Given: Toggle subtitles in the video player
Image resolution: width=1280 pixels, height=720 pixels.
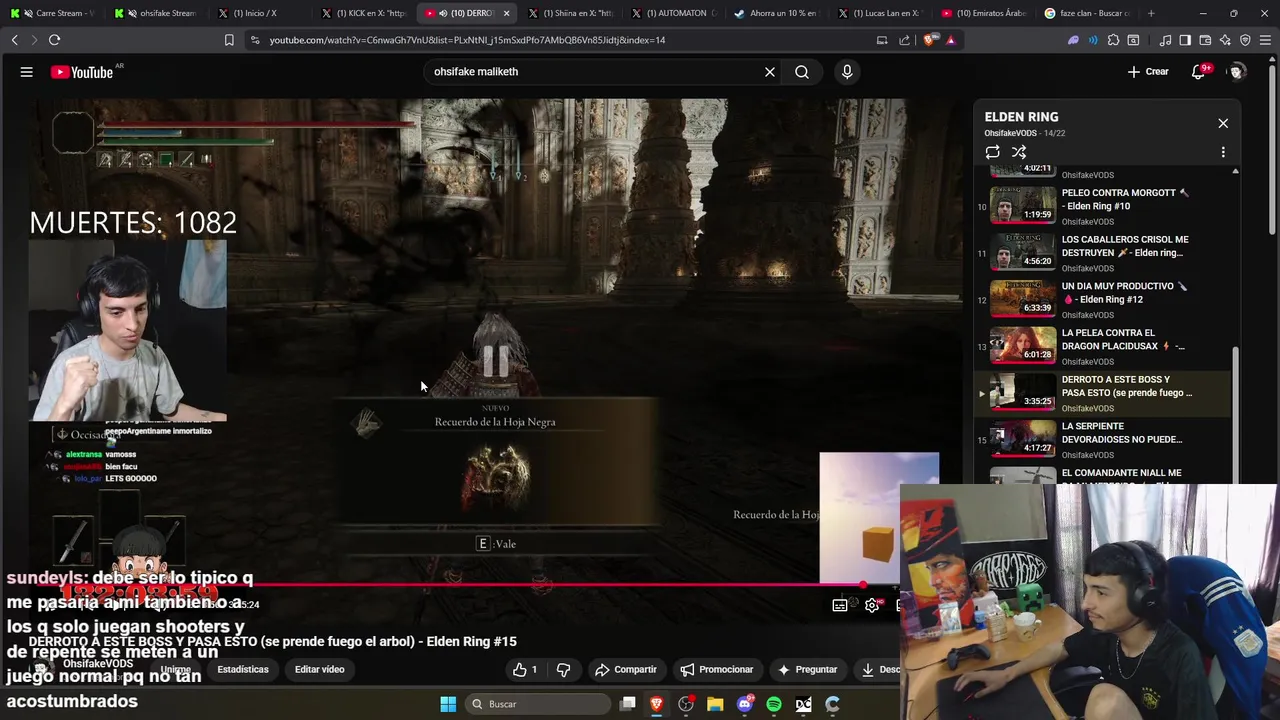Looking at the screenshot, I should click(840, 605).
